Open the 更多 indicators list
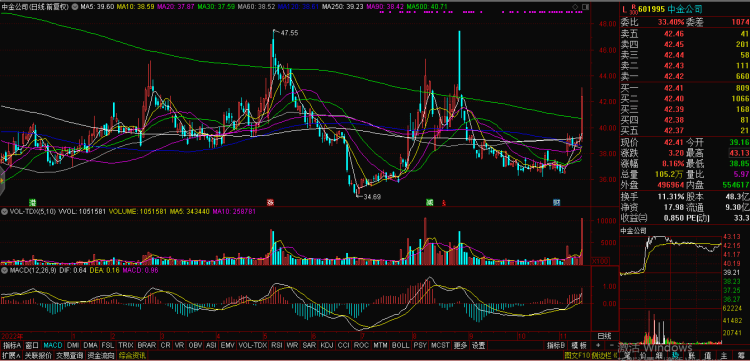This screenshot has height=361, width=750. (x=460, y=345)
